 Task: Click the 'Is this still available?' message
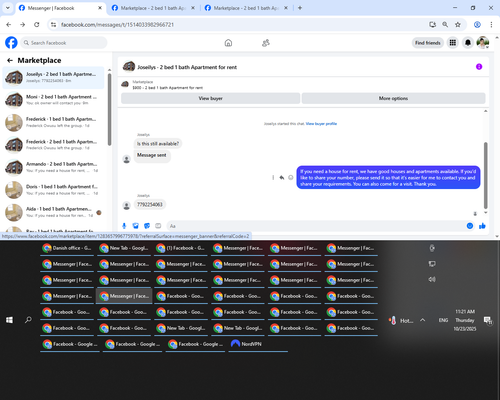(x=158, y=144)
